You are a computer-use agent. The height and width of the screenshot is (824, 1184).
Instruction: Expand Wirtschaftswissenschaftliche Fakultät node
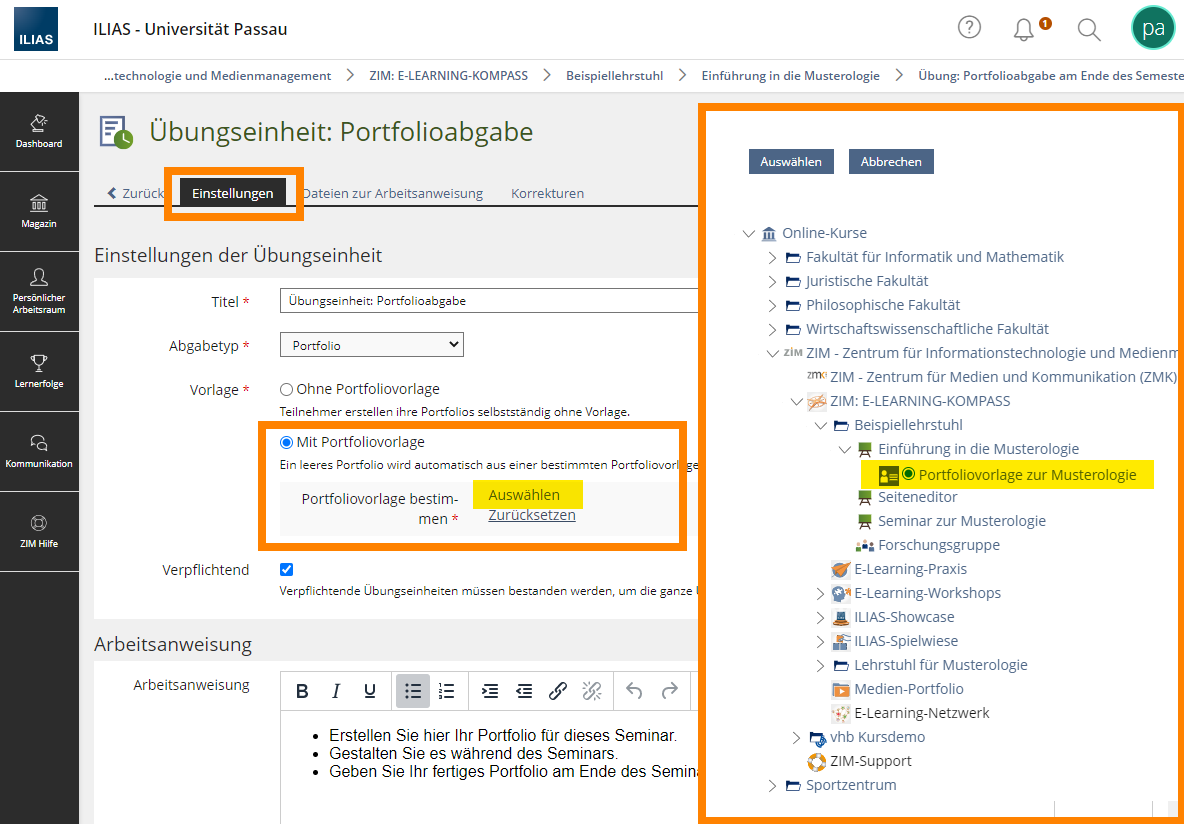(772, 330)
